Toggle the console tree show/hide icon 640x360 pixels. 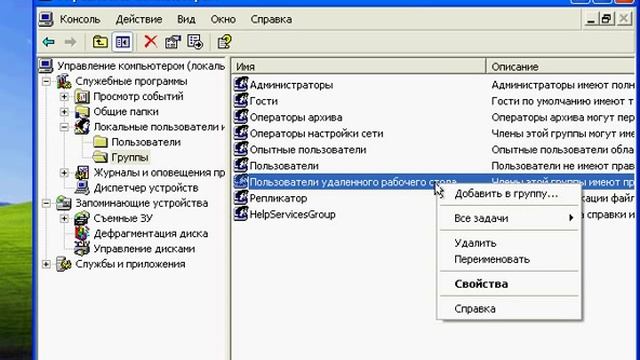click(x=122, y=42)
